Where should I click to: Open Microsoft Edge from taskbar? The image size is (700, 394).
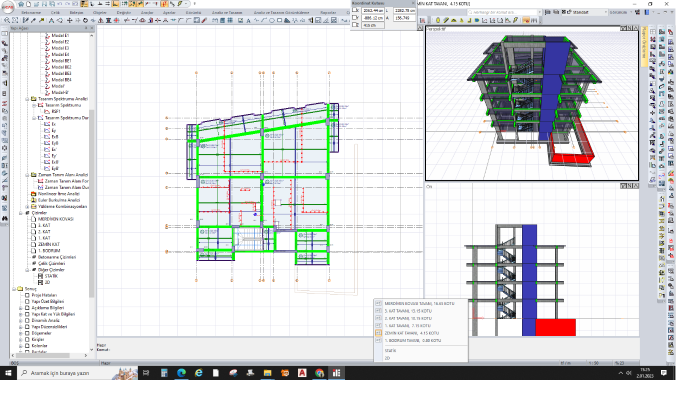click(181, 373)
